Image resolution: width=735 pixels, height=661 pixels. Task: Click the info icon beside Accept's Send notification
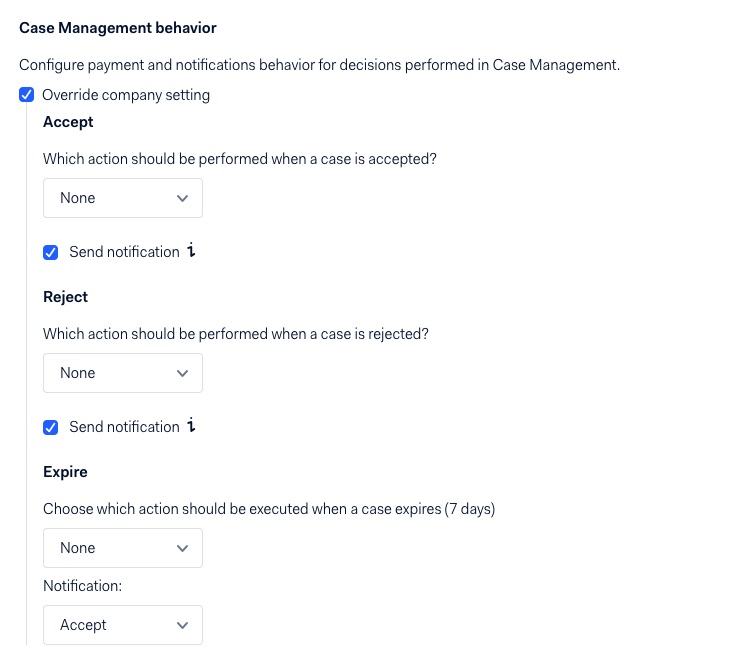[x=191, y=251]
